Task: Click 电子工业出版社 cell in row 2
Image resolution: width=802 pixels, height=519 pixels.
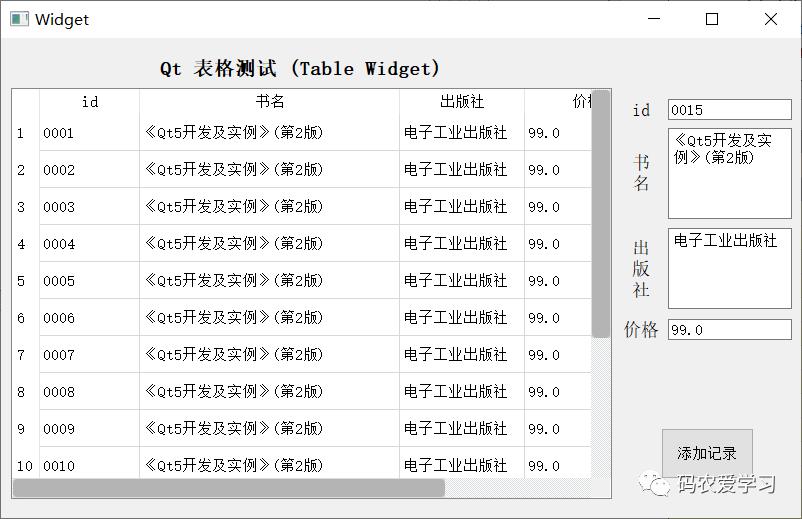Action: tap(462, 170)
